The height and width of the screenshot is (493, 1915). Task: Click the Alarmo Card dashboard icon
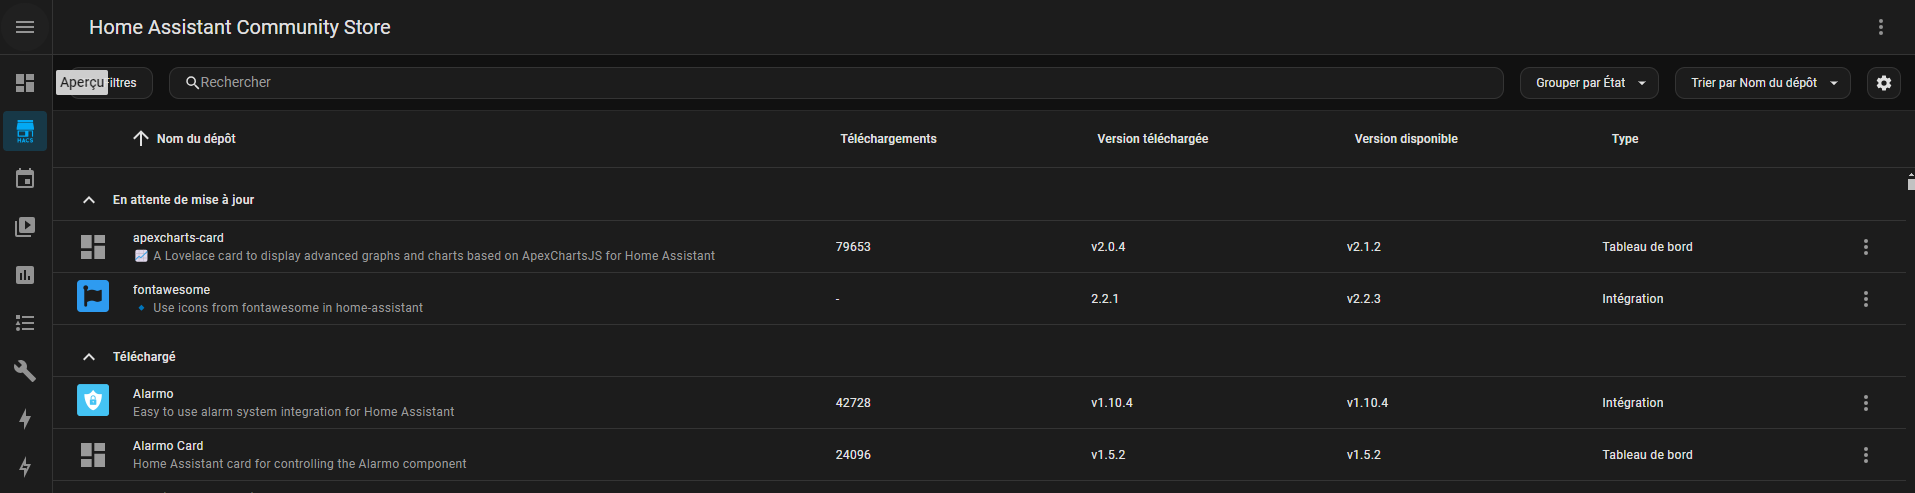[x=93, y=455]
